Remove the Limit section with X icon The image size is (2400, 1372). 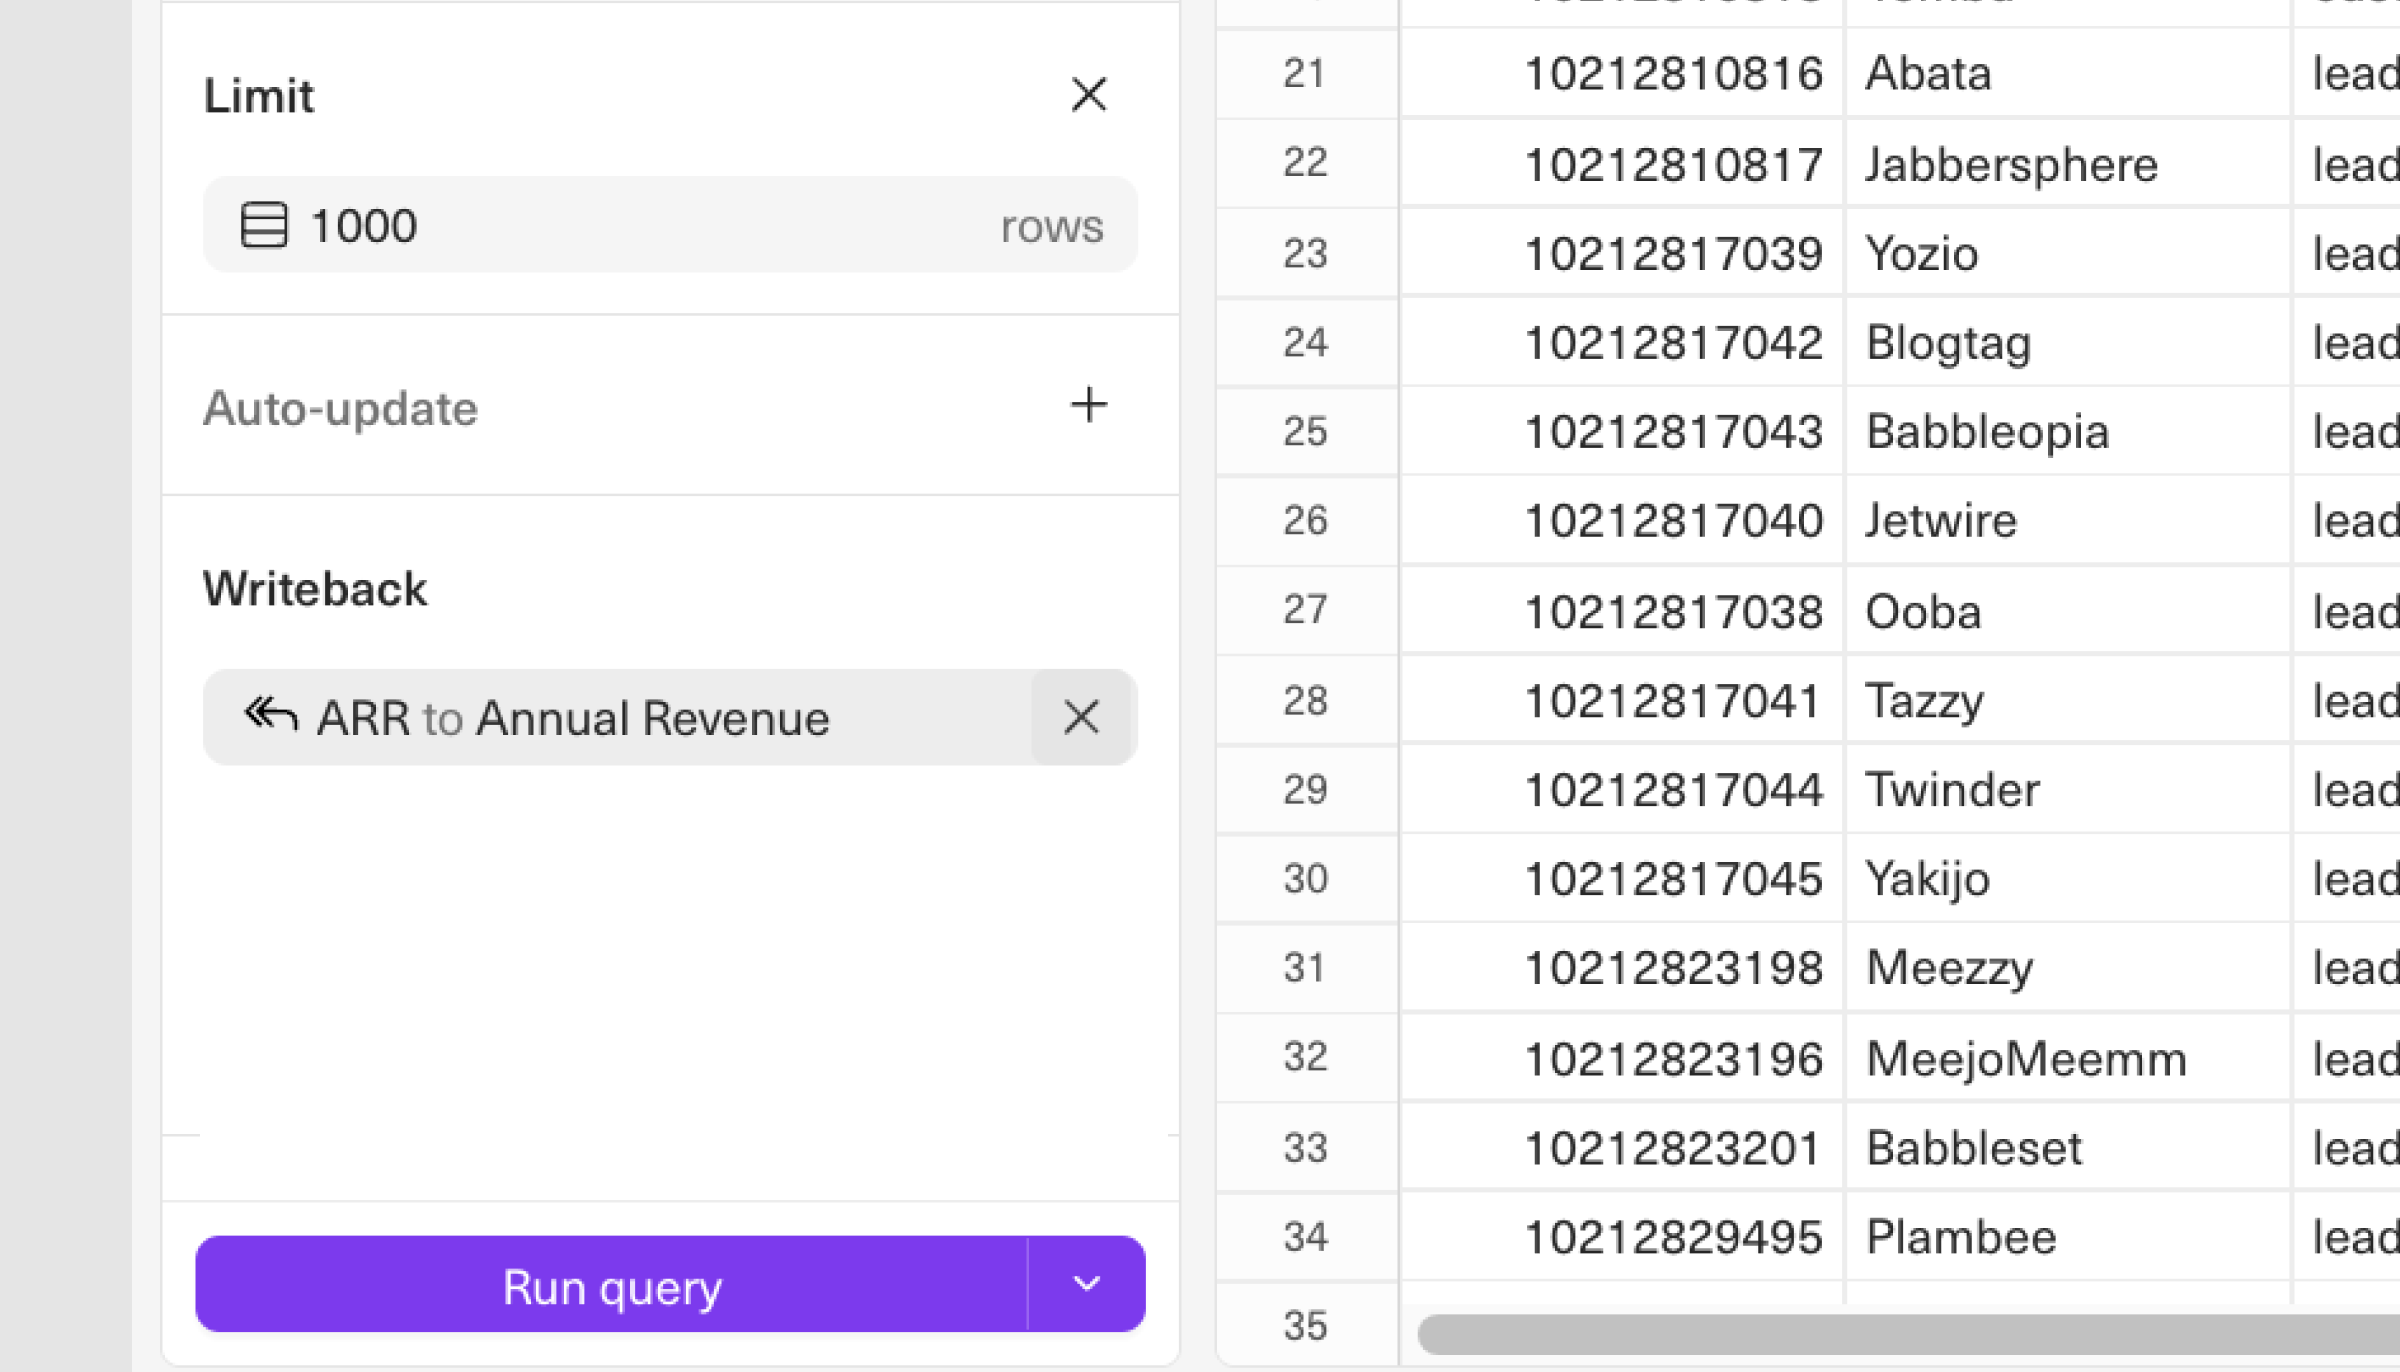coord(1088,96)
